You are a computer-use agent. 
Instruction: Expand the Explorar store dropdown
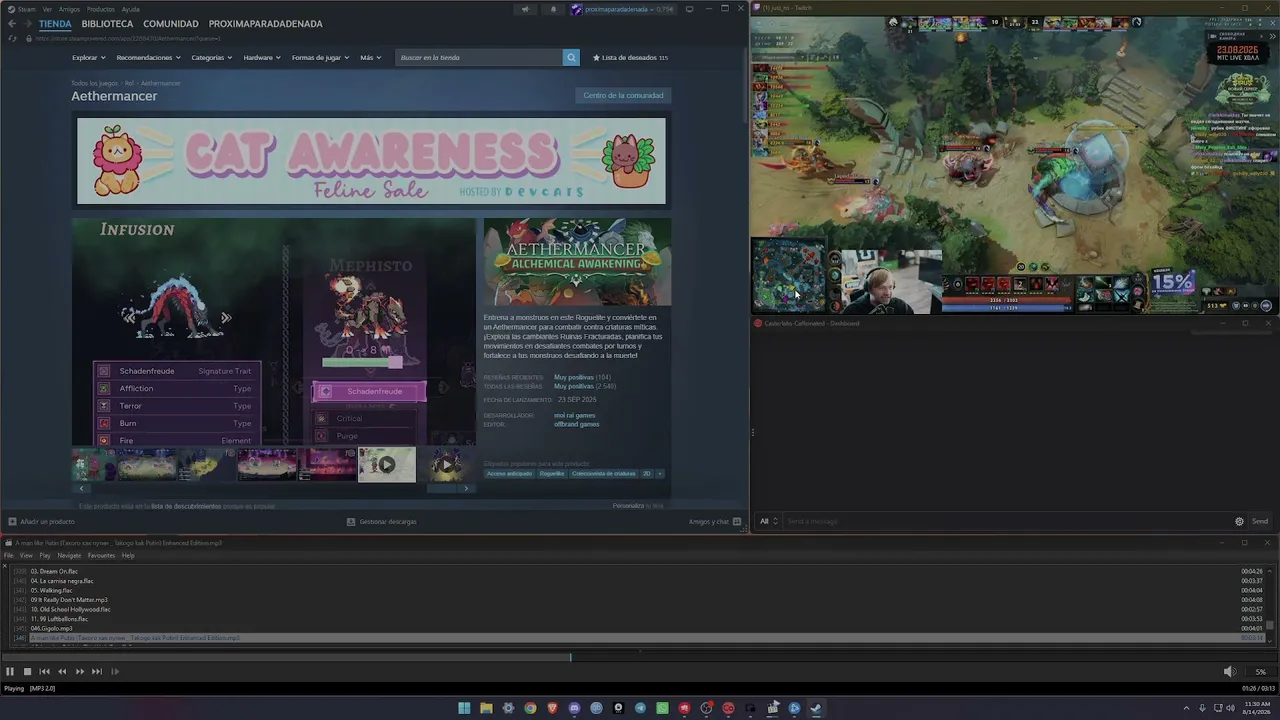(88, 58)
